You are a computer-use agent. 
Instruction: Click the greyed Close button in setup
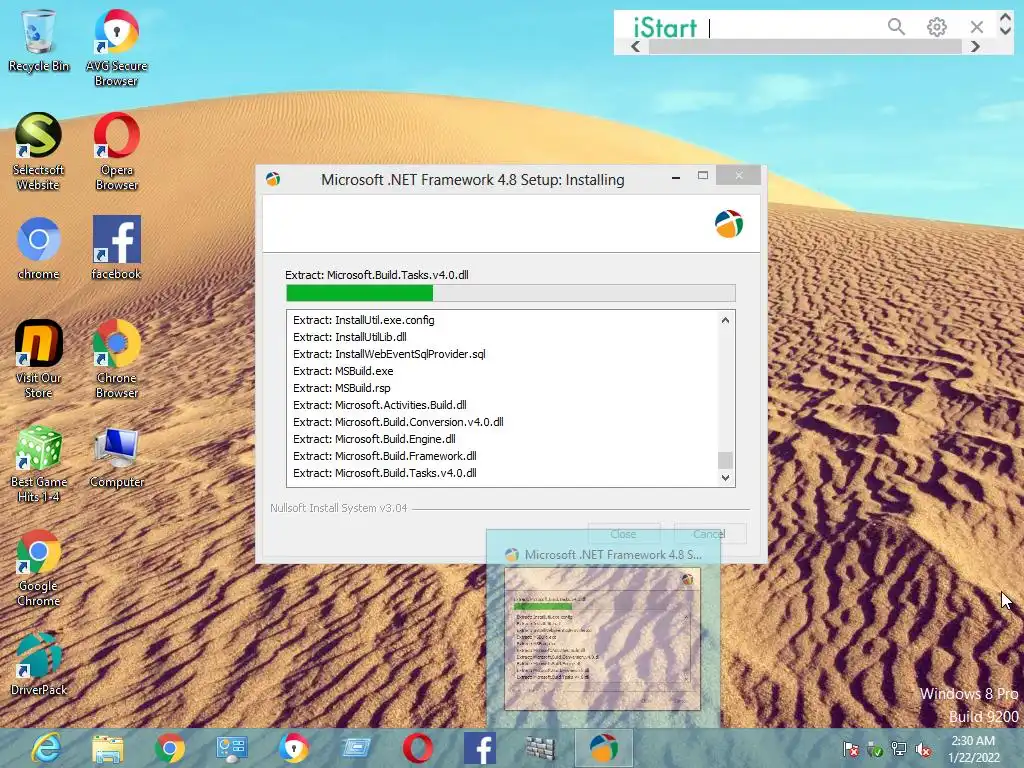coord(624,534)
